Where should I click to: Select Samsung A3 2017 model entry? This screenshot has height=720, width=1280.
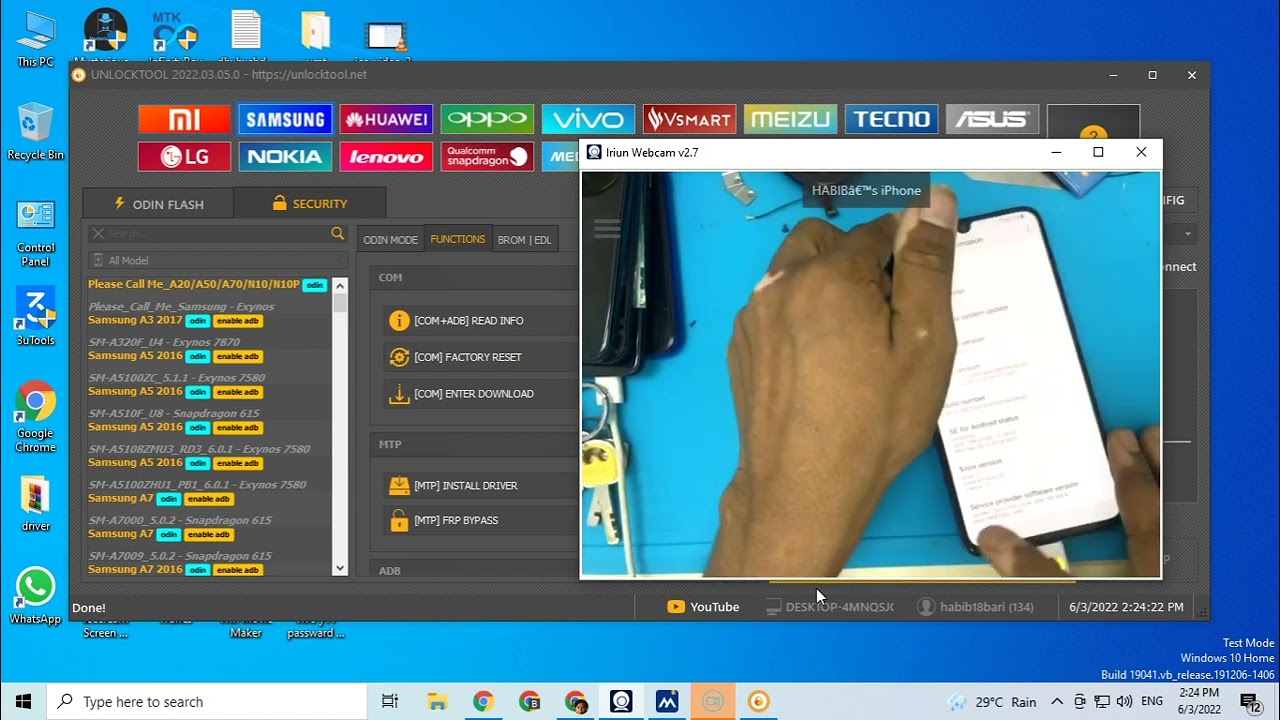pos(135,320)
